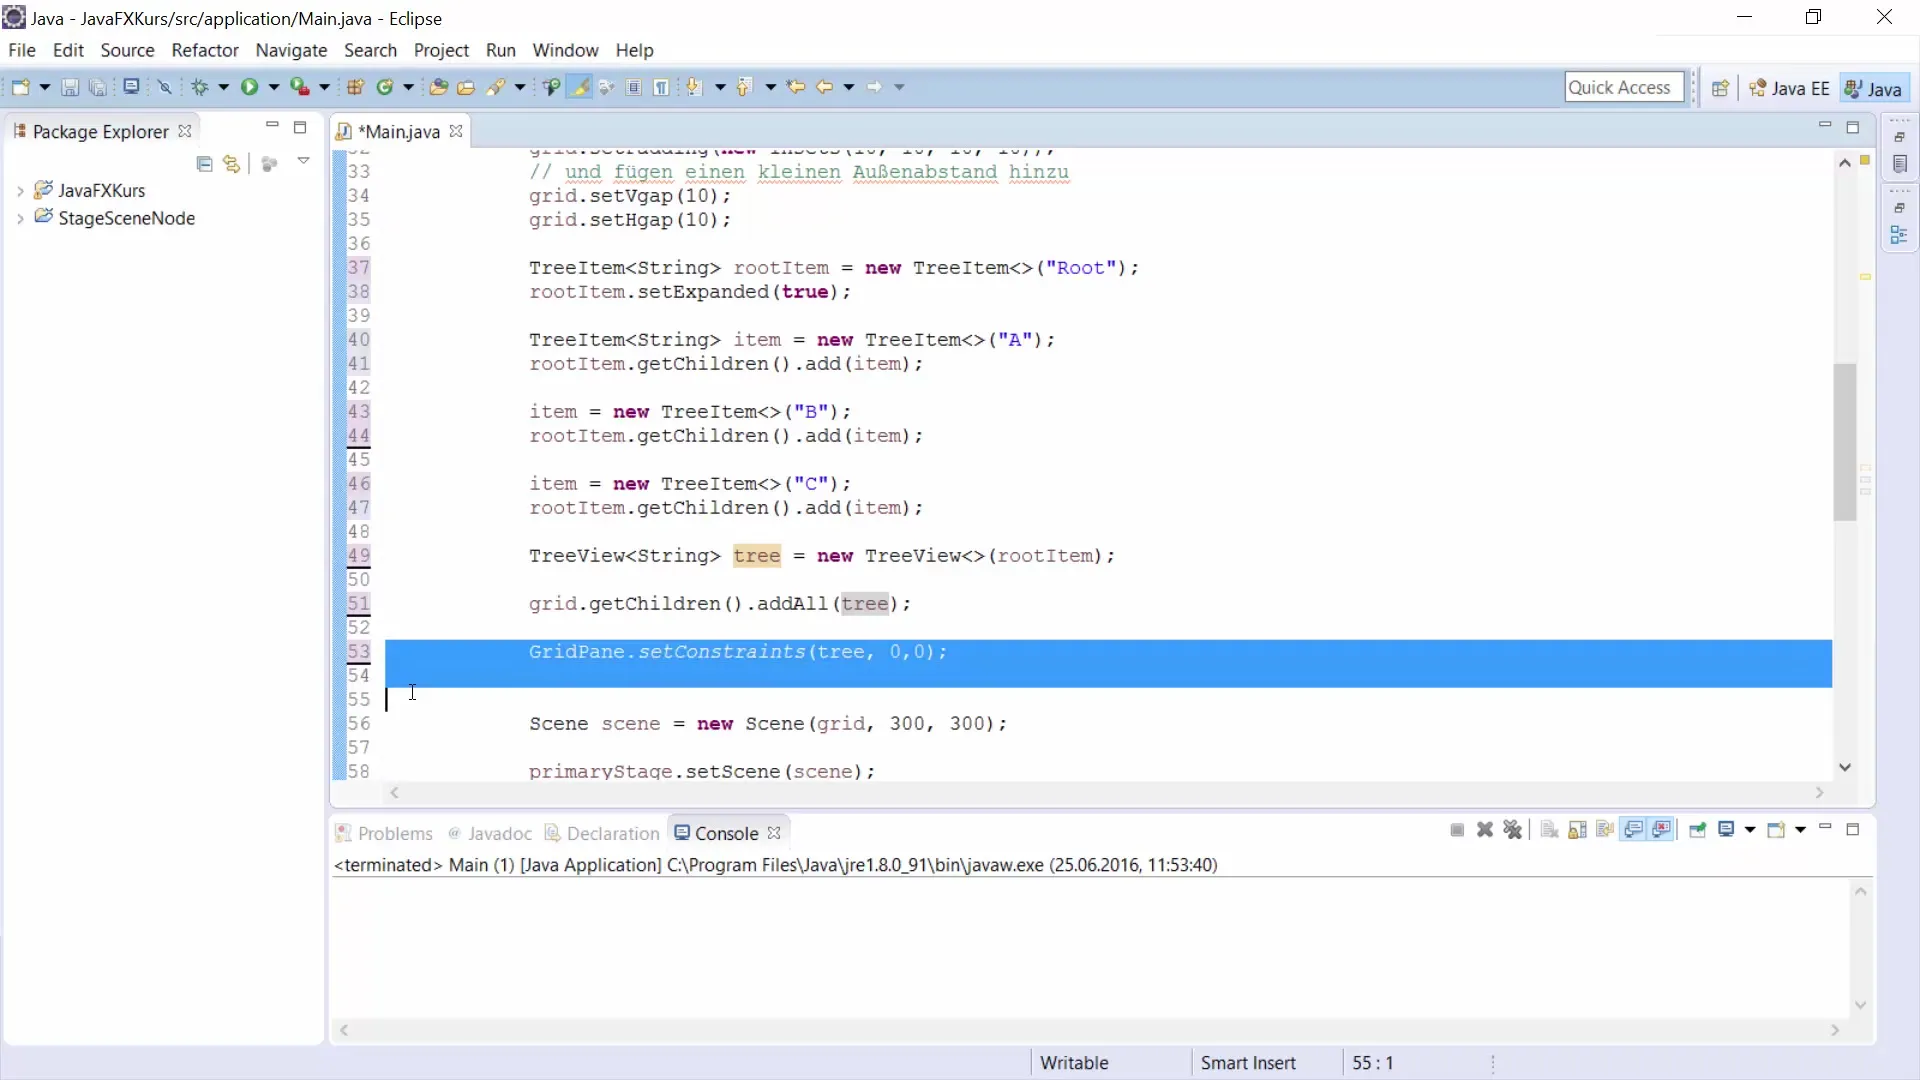Save the current Main.java file
This screenshot has width=1920, height=1080.
pyautogui.click(x=70, y=87)
